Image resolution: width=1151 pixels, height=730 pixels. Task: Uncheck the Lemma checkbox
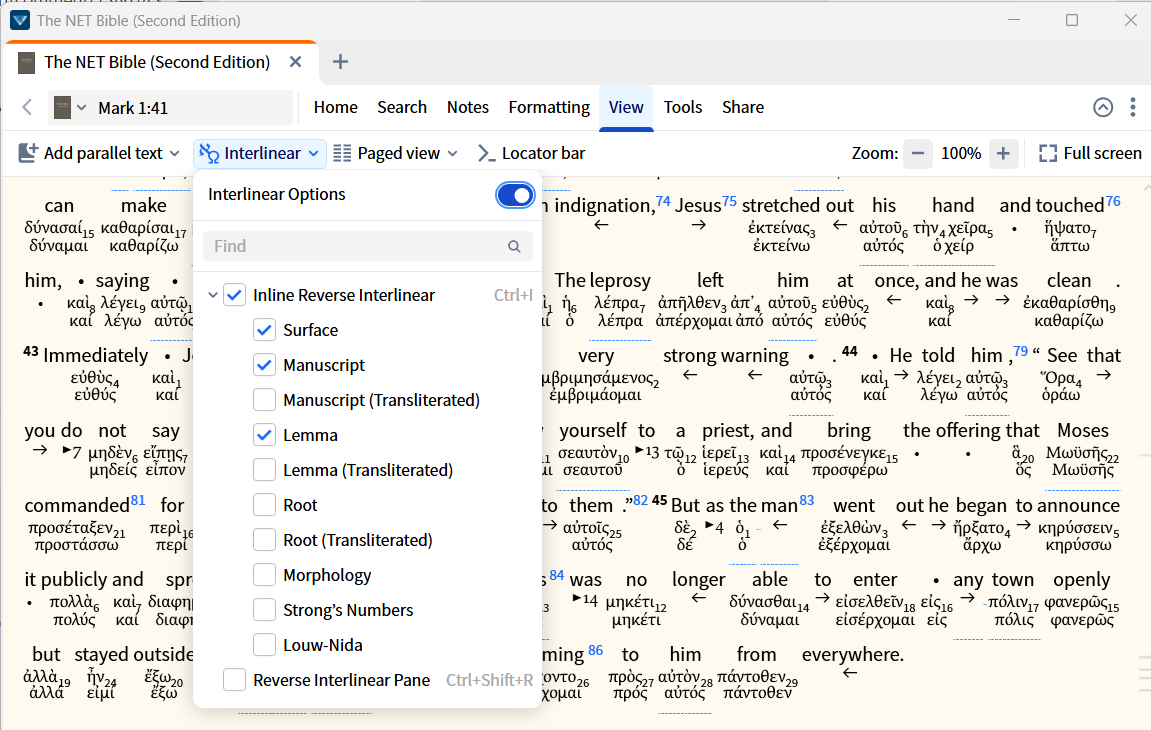click(264, 435)
